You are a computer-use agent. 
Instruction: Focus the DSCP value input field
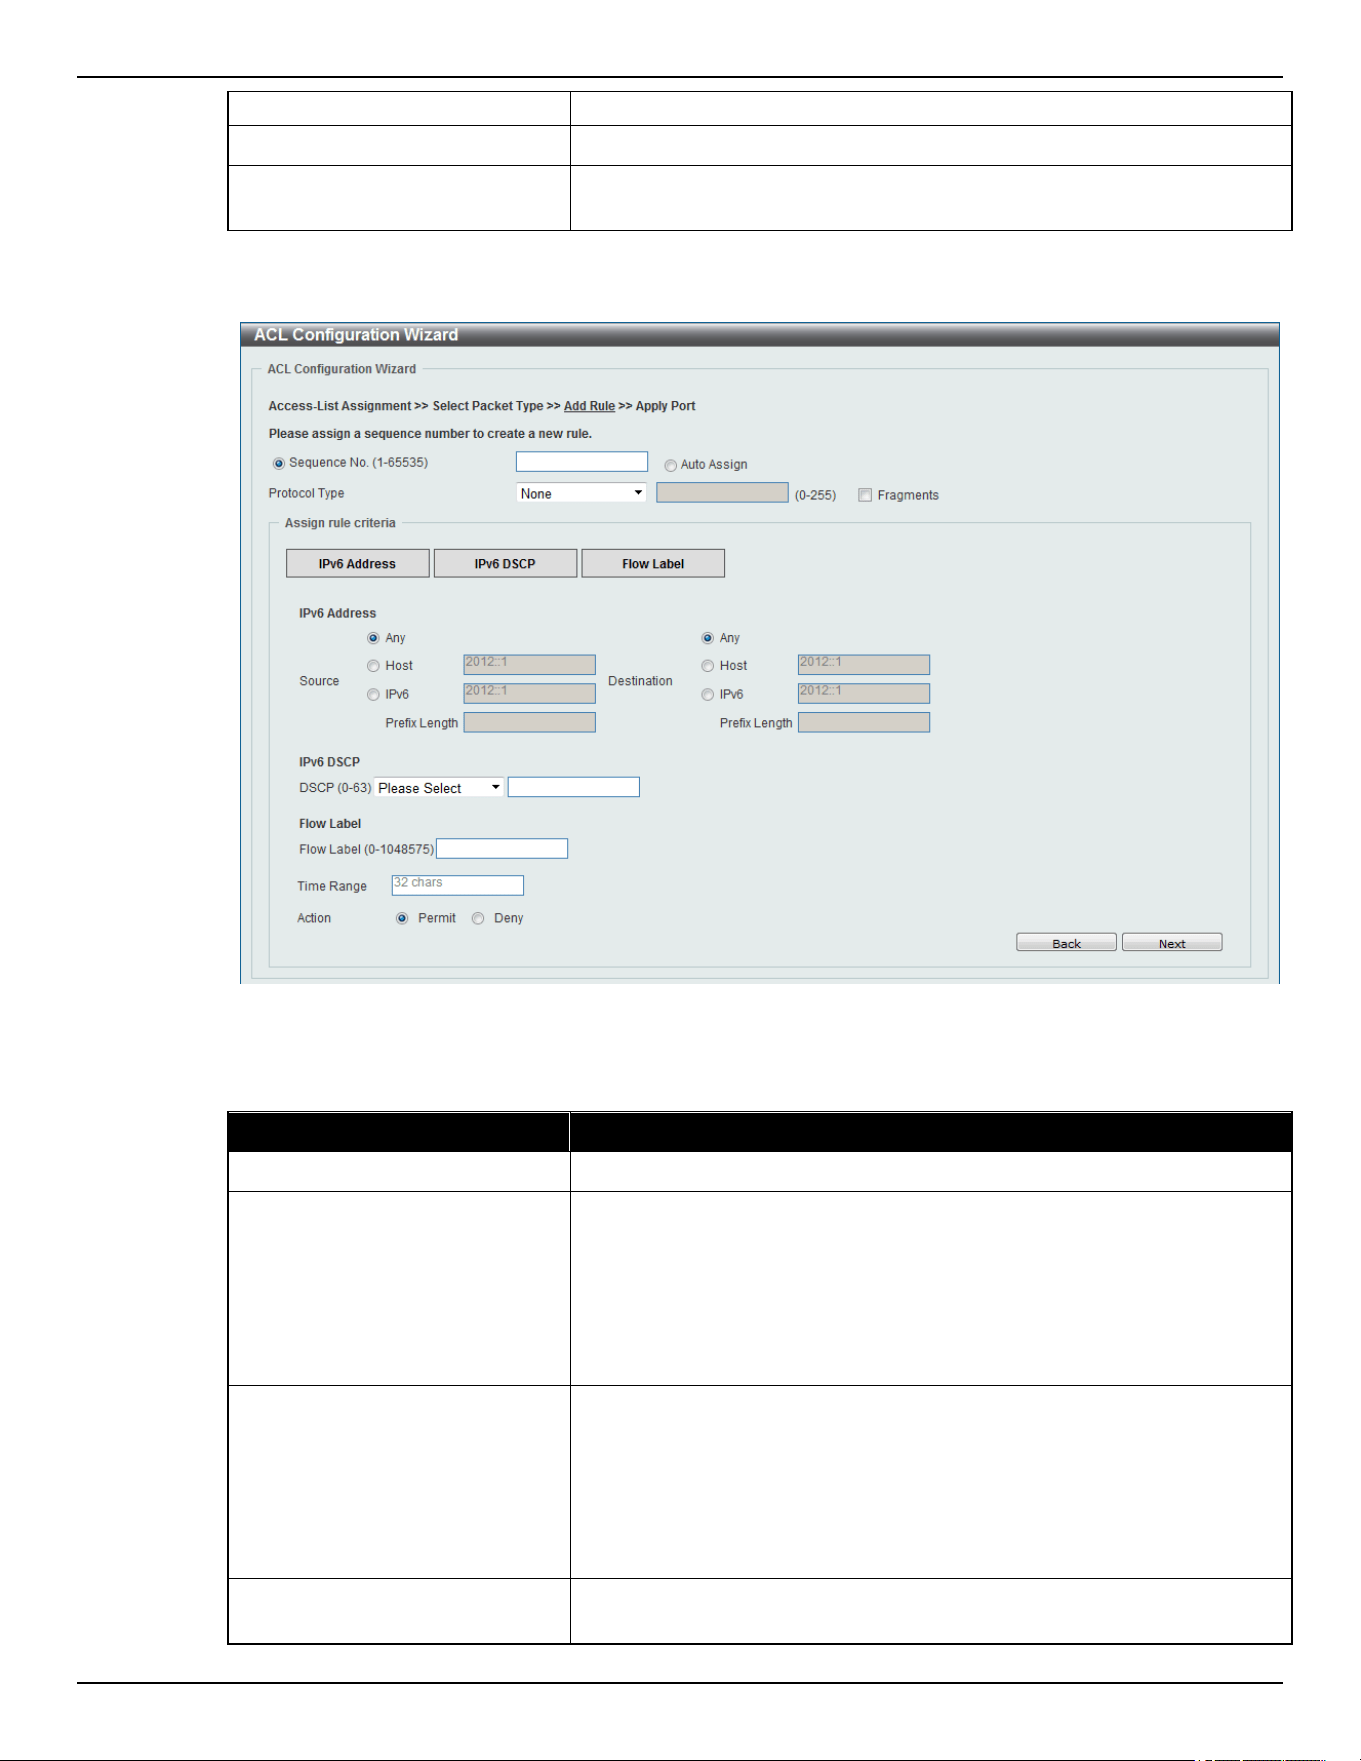[x=574, y=788]
